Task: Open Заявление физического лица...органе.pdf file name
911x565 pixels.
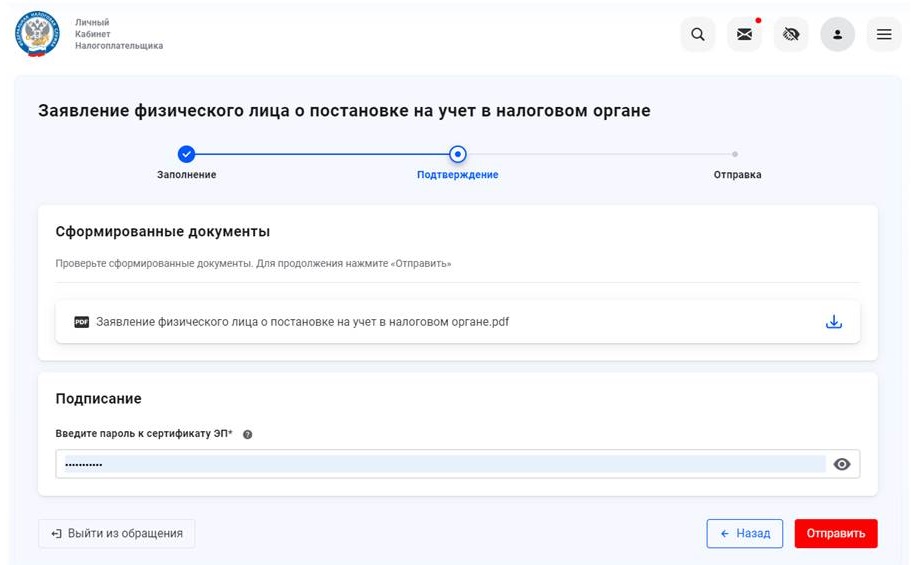Action: (x=302, y=322)
